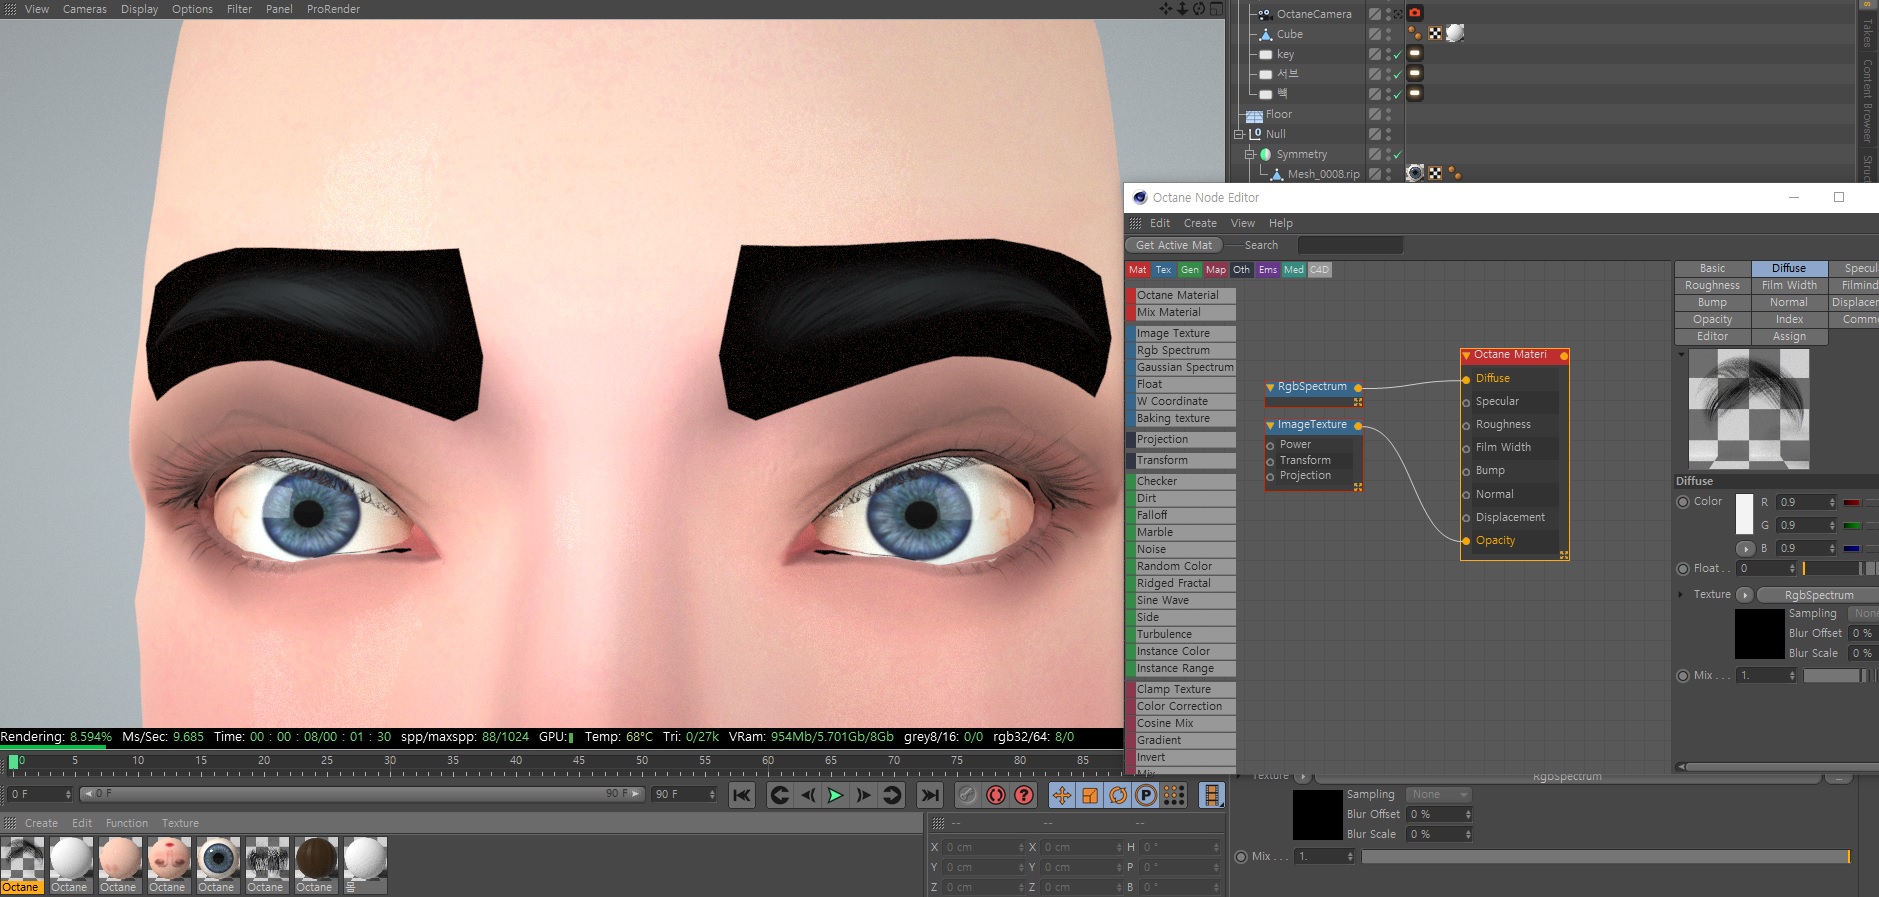Click the red Octane camera tag
This screenshot has height=897, width=1879.
[x=1415, y=13]
